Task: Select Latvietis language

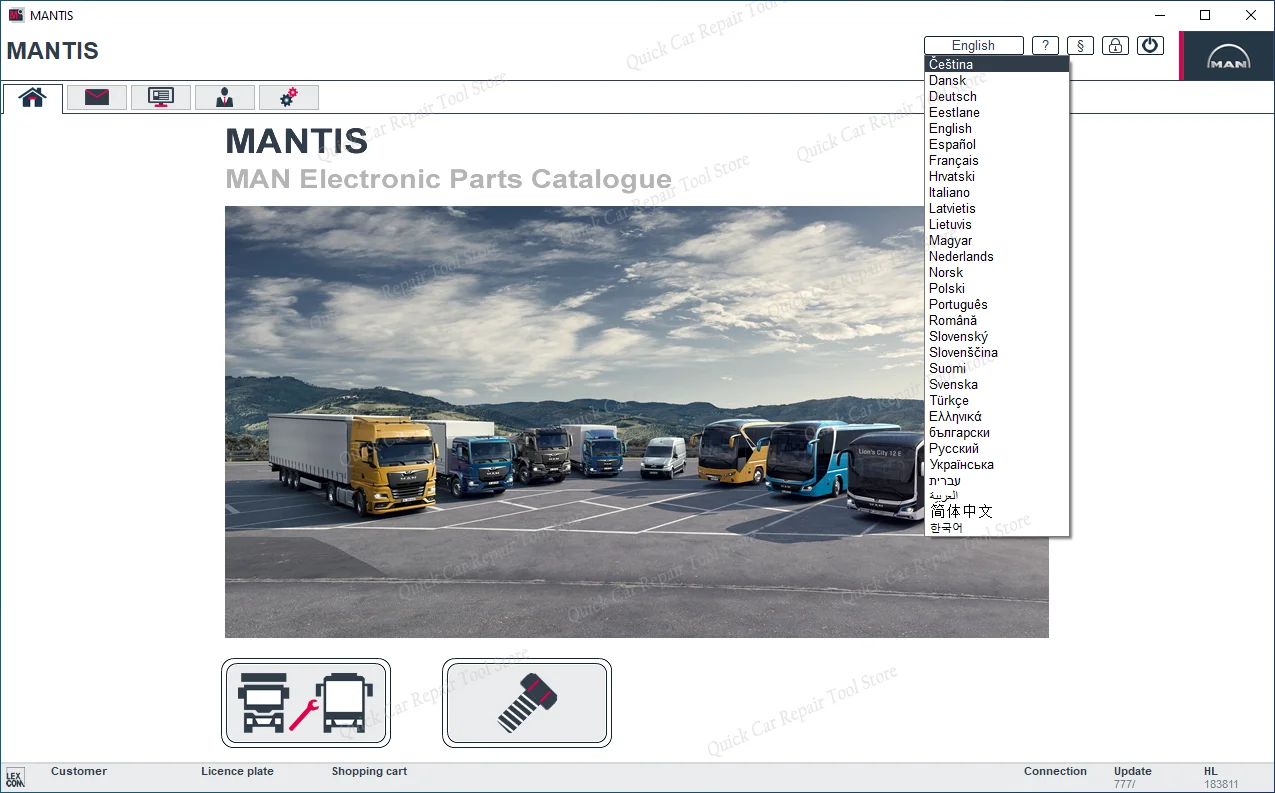Action: [x=997, y=208]
